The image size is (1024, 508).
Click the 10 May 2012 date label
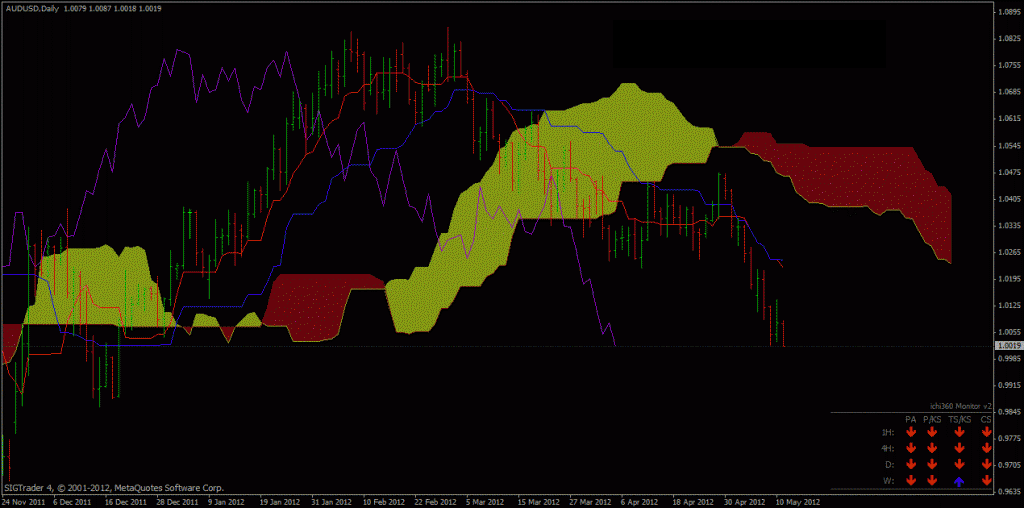798,501
